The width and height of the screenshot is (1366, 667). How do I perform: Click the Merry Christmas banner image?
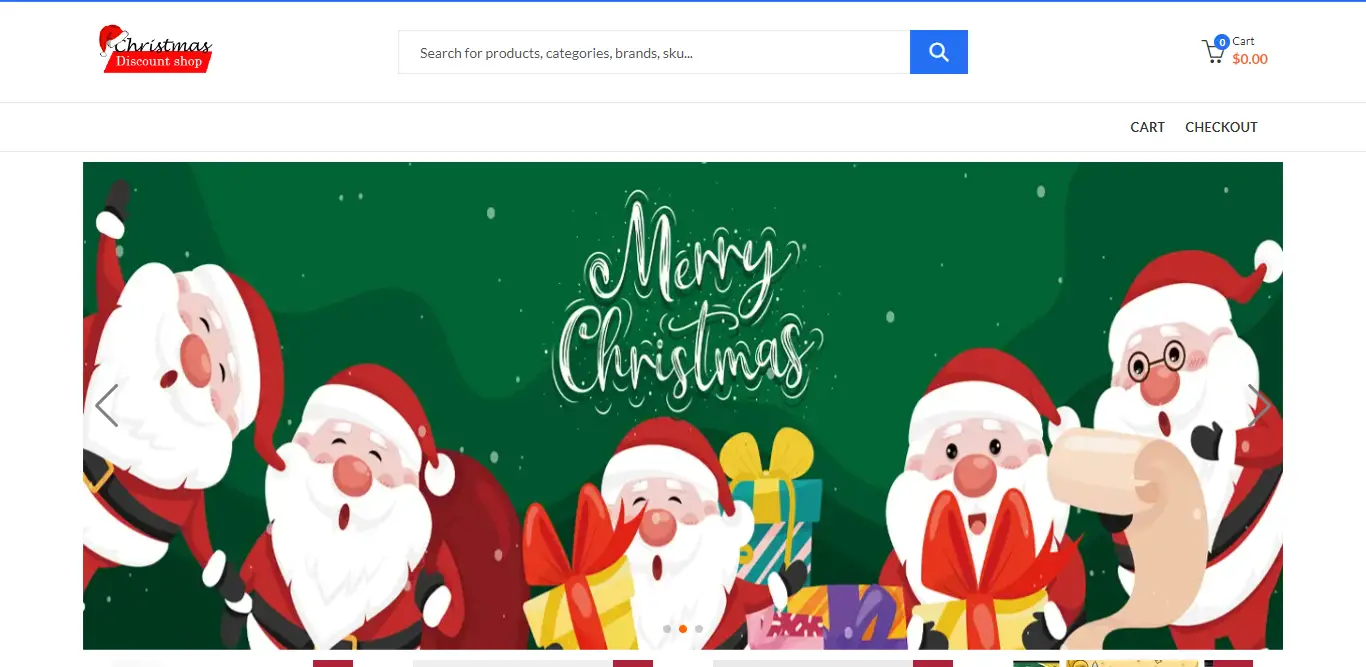click(x=683, y=406)
